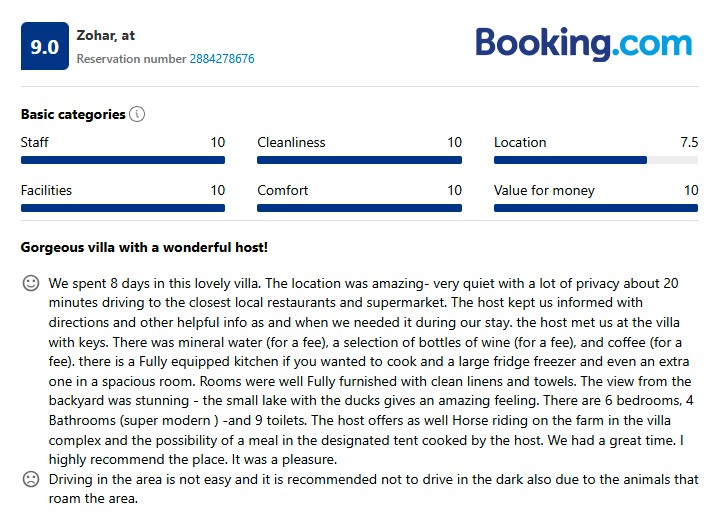Click the Booking.com logo
This screenshot has height=515, width=720.
tap(583, 44)
